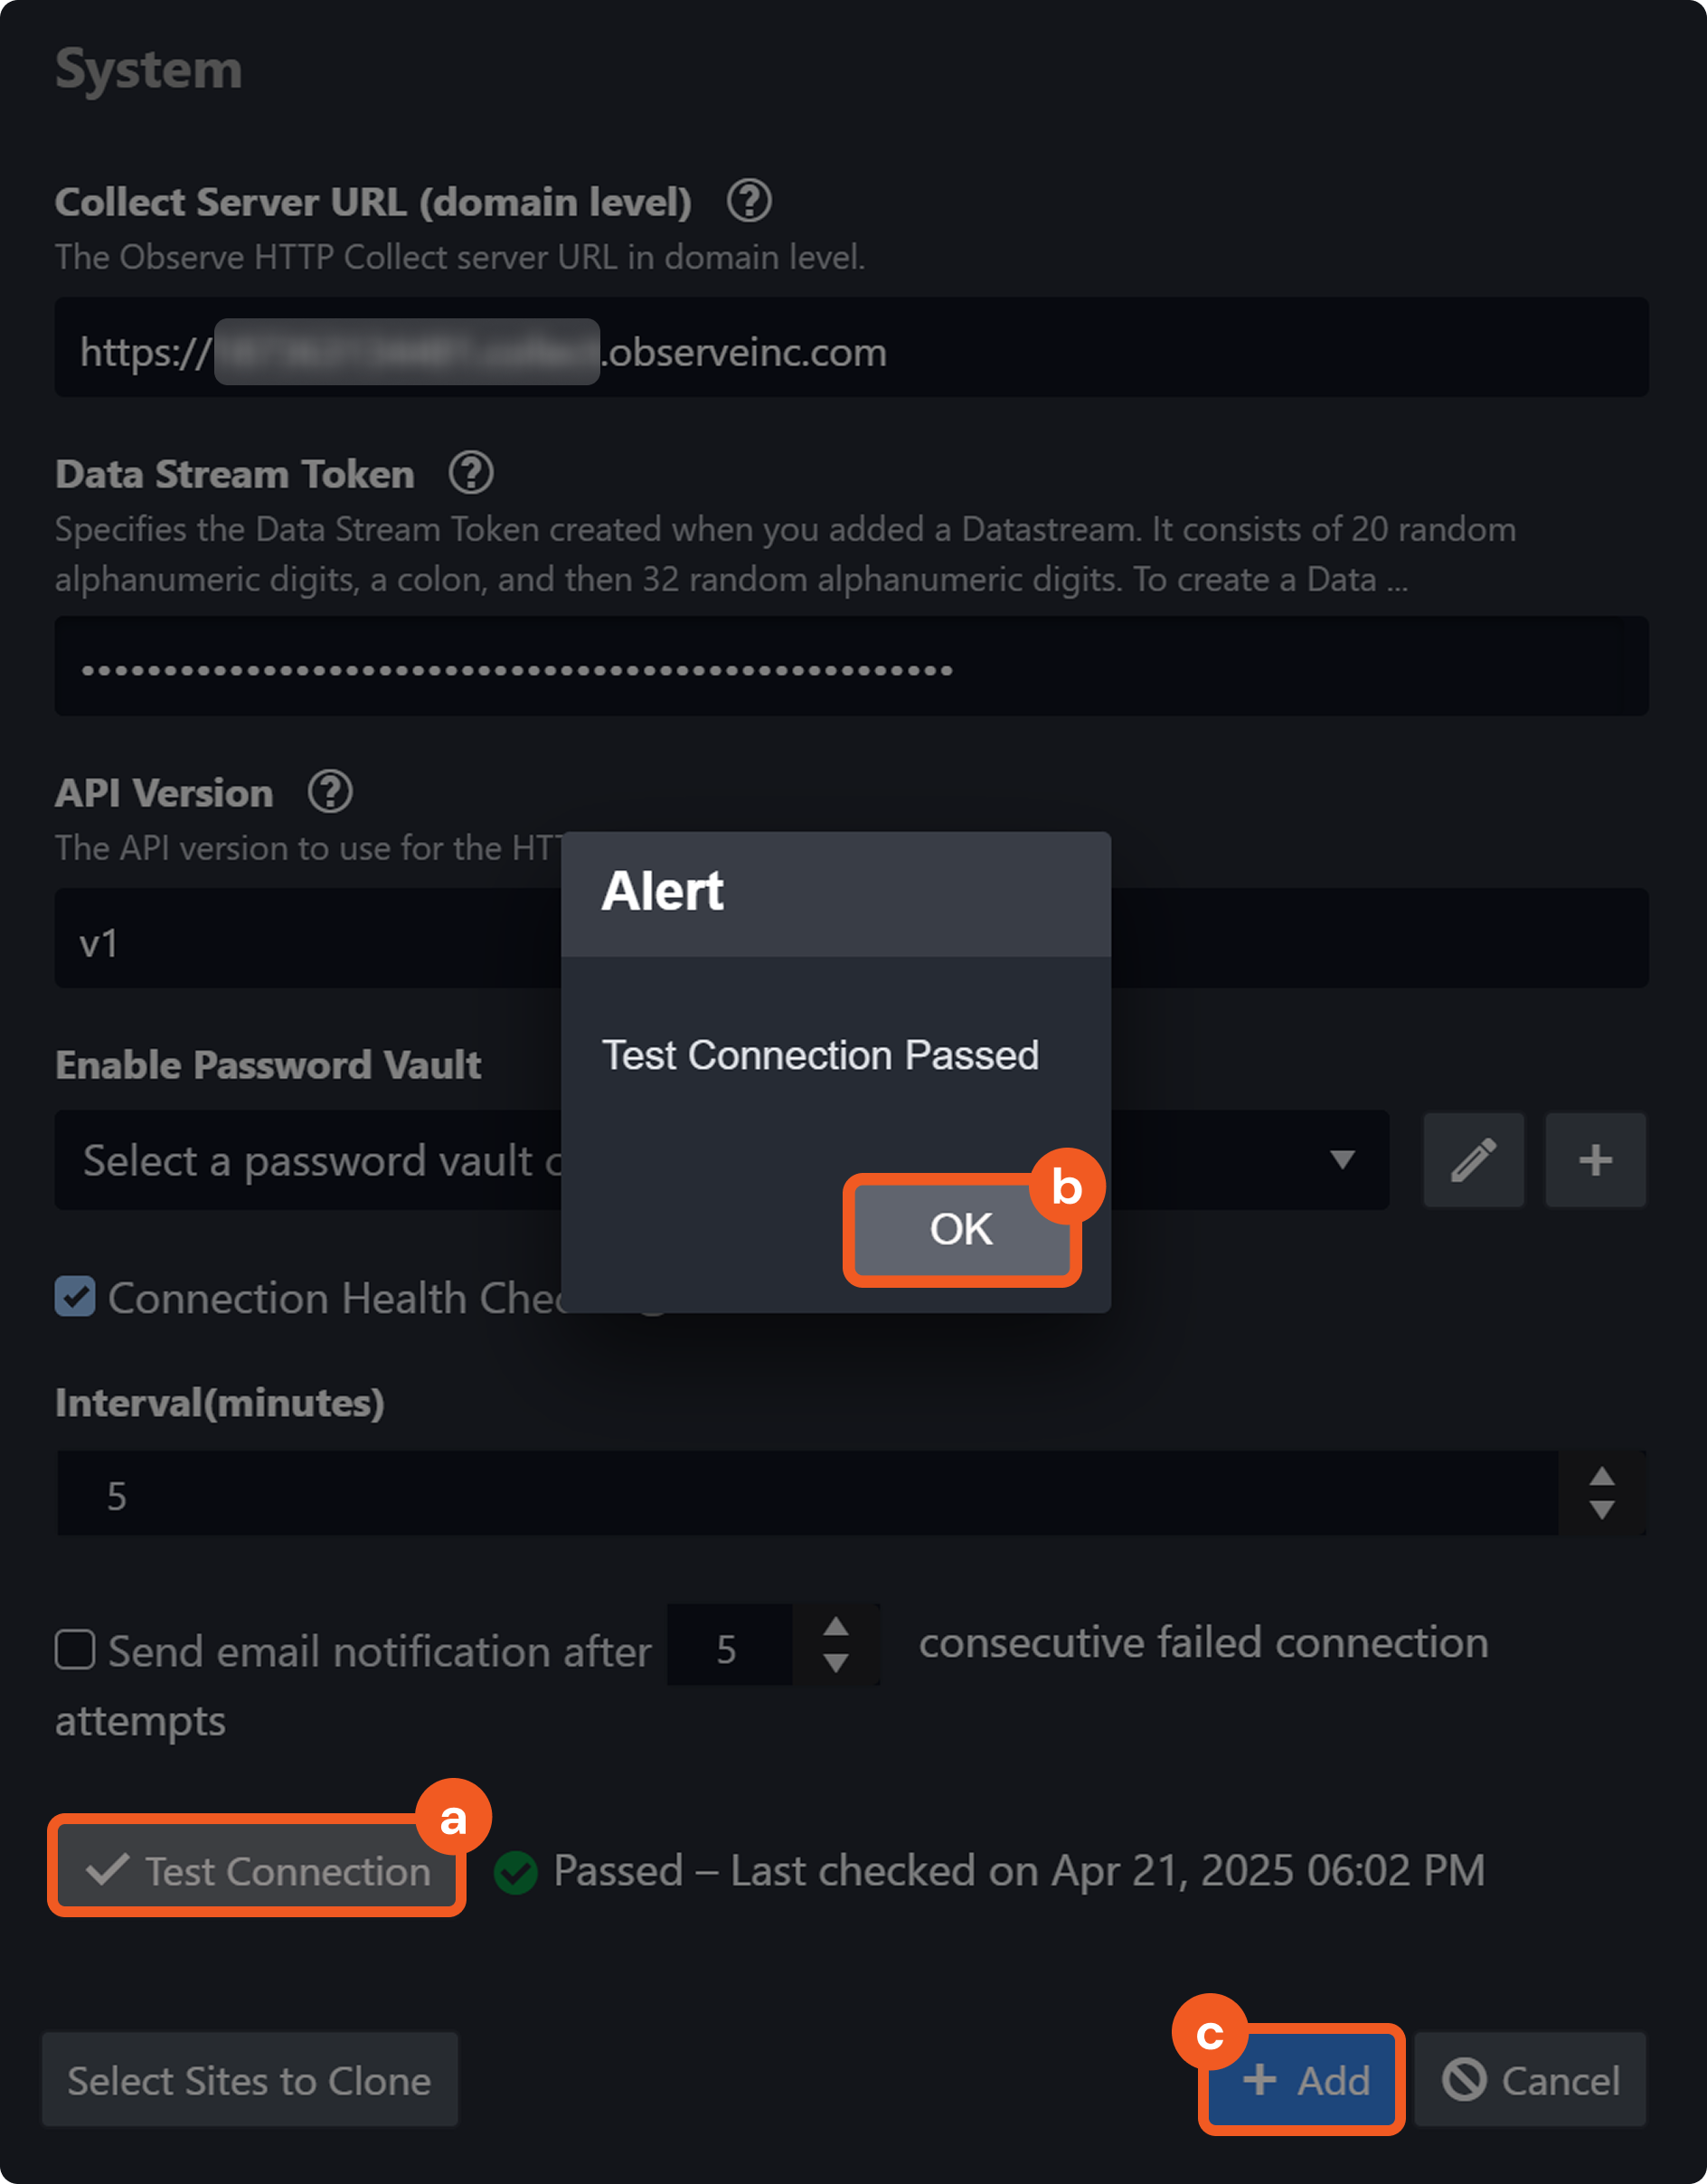Enable the Send email notification checkbox
The width and height of the screenshot is (1707, 2184).
[75, 1650]
